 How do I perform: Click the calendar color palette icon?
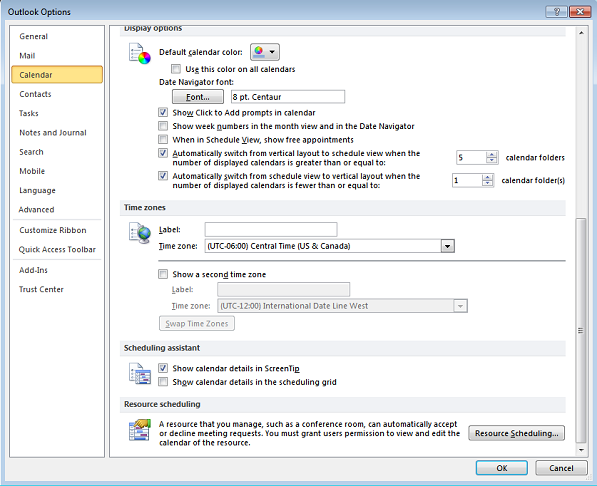pos(139,54)
